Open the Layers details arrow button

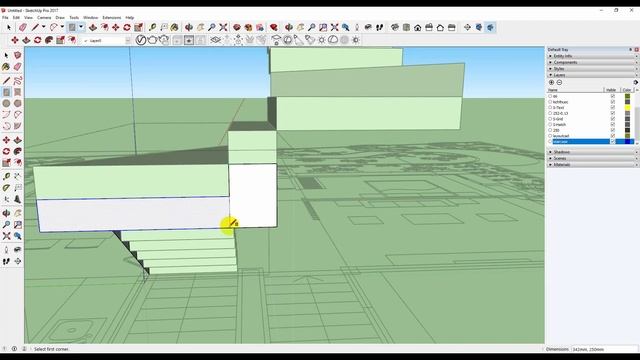click(636, 82)
